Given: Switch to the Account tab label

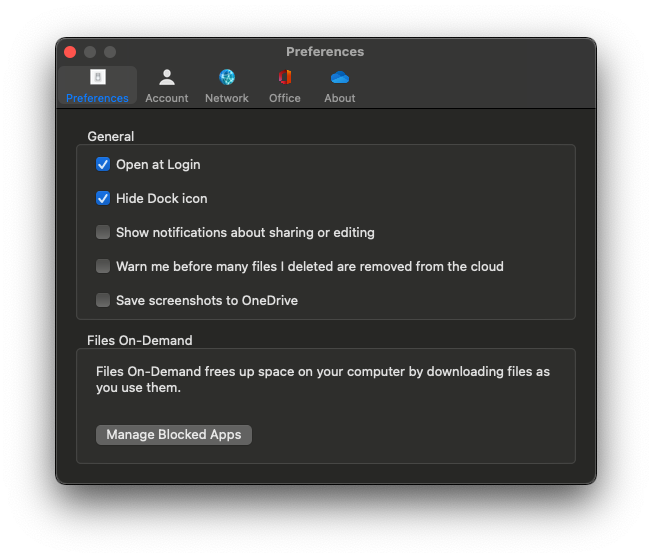Looking at the screenshot, I should pos(167,98).
